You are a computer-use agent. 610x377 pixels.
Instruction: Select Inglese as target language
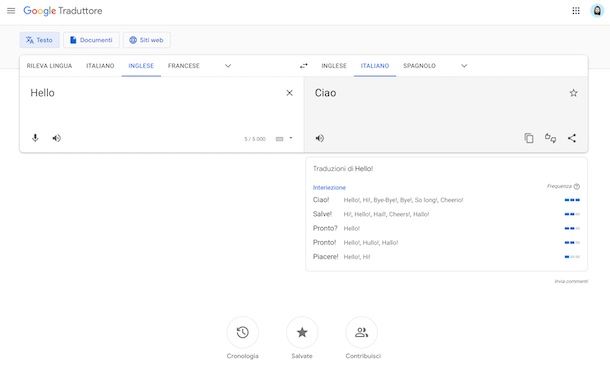[334, 66]
